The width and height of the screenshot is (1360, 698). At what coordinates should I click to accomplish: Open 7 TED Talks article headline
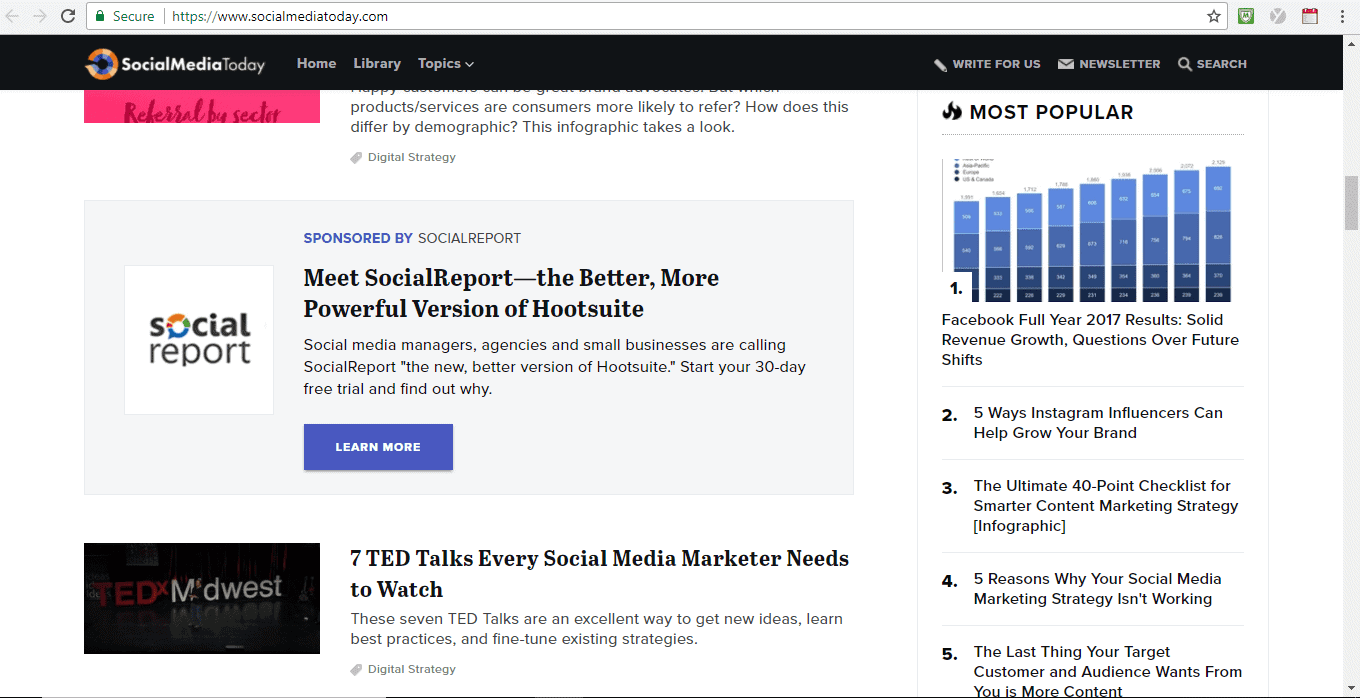click(x=600, y=574)
